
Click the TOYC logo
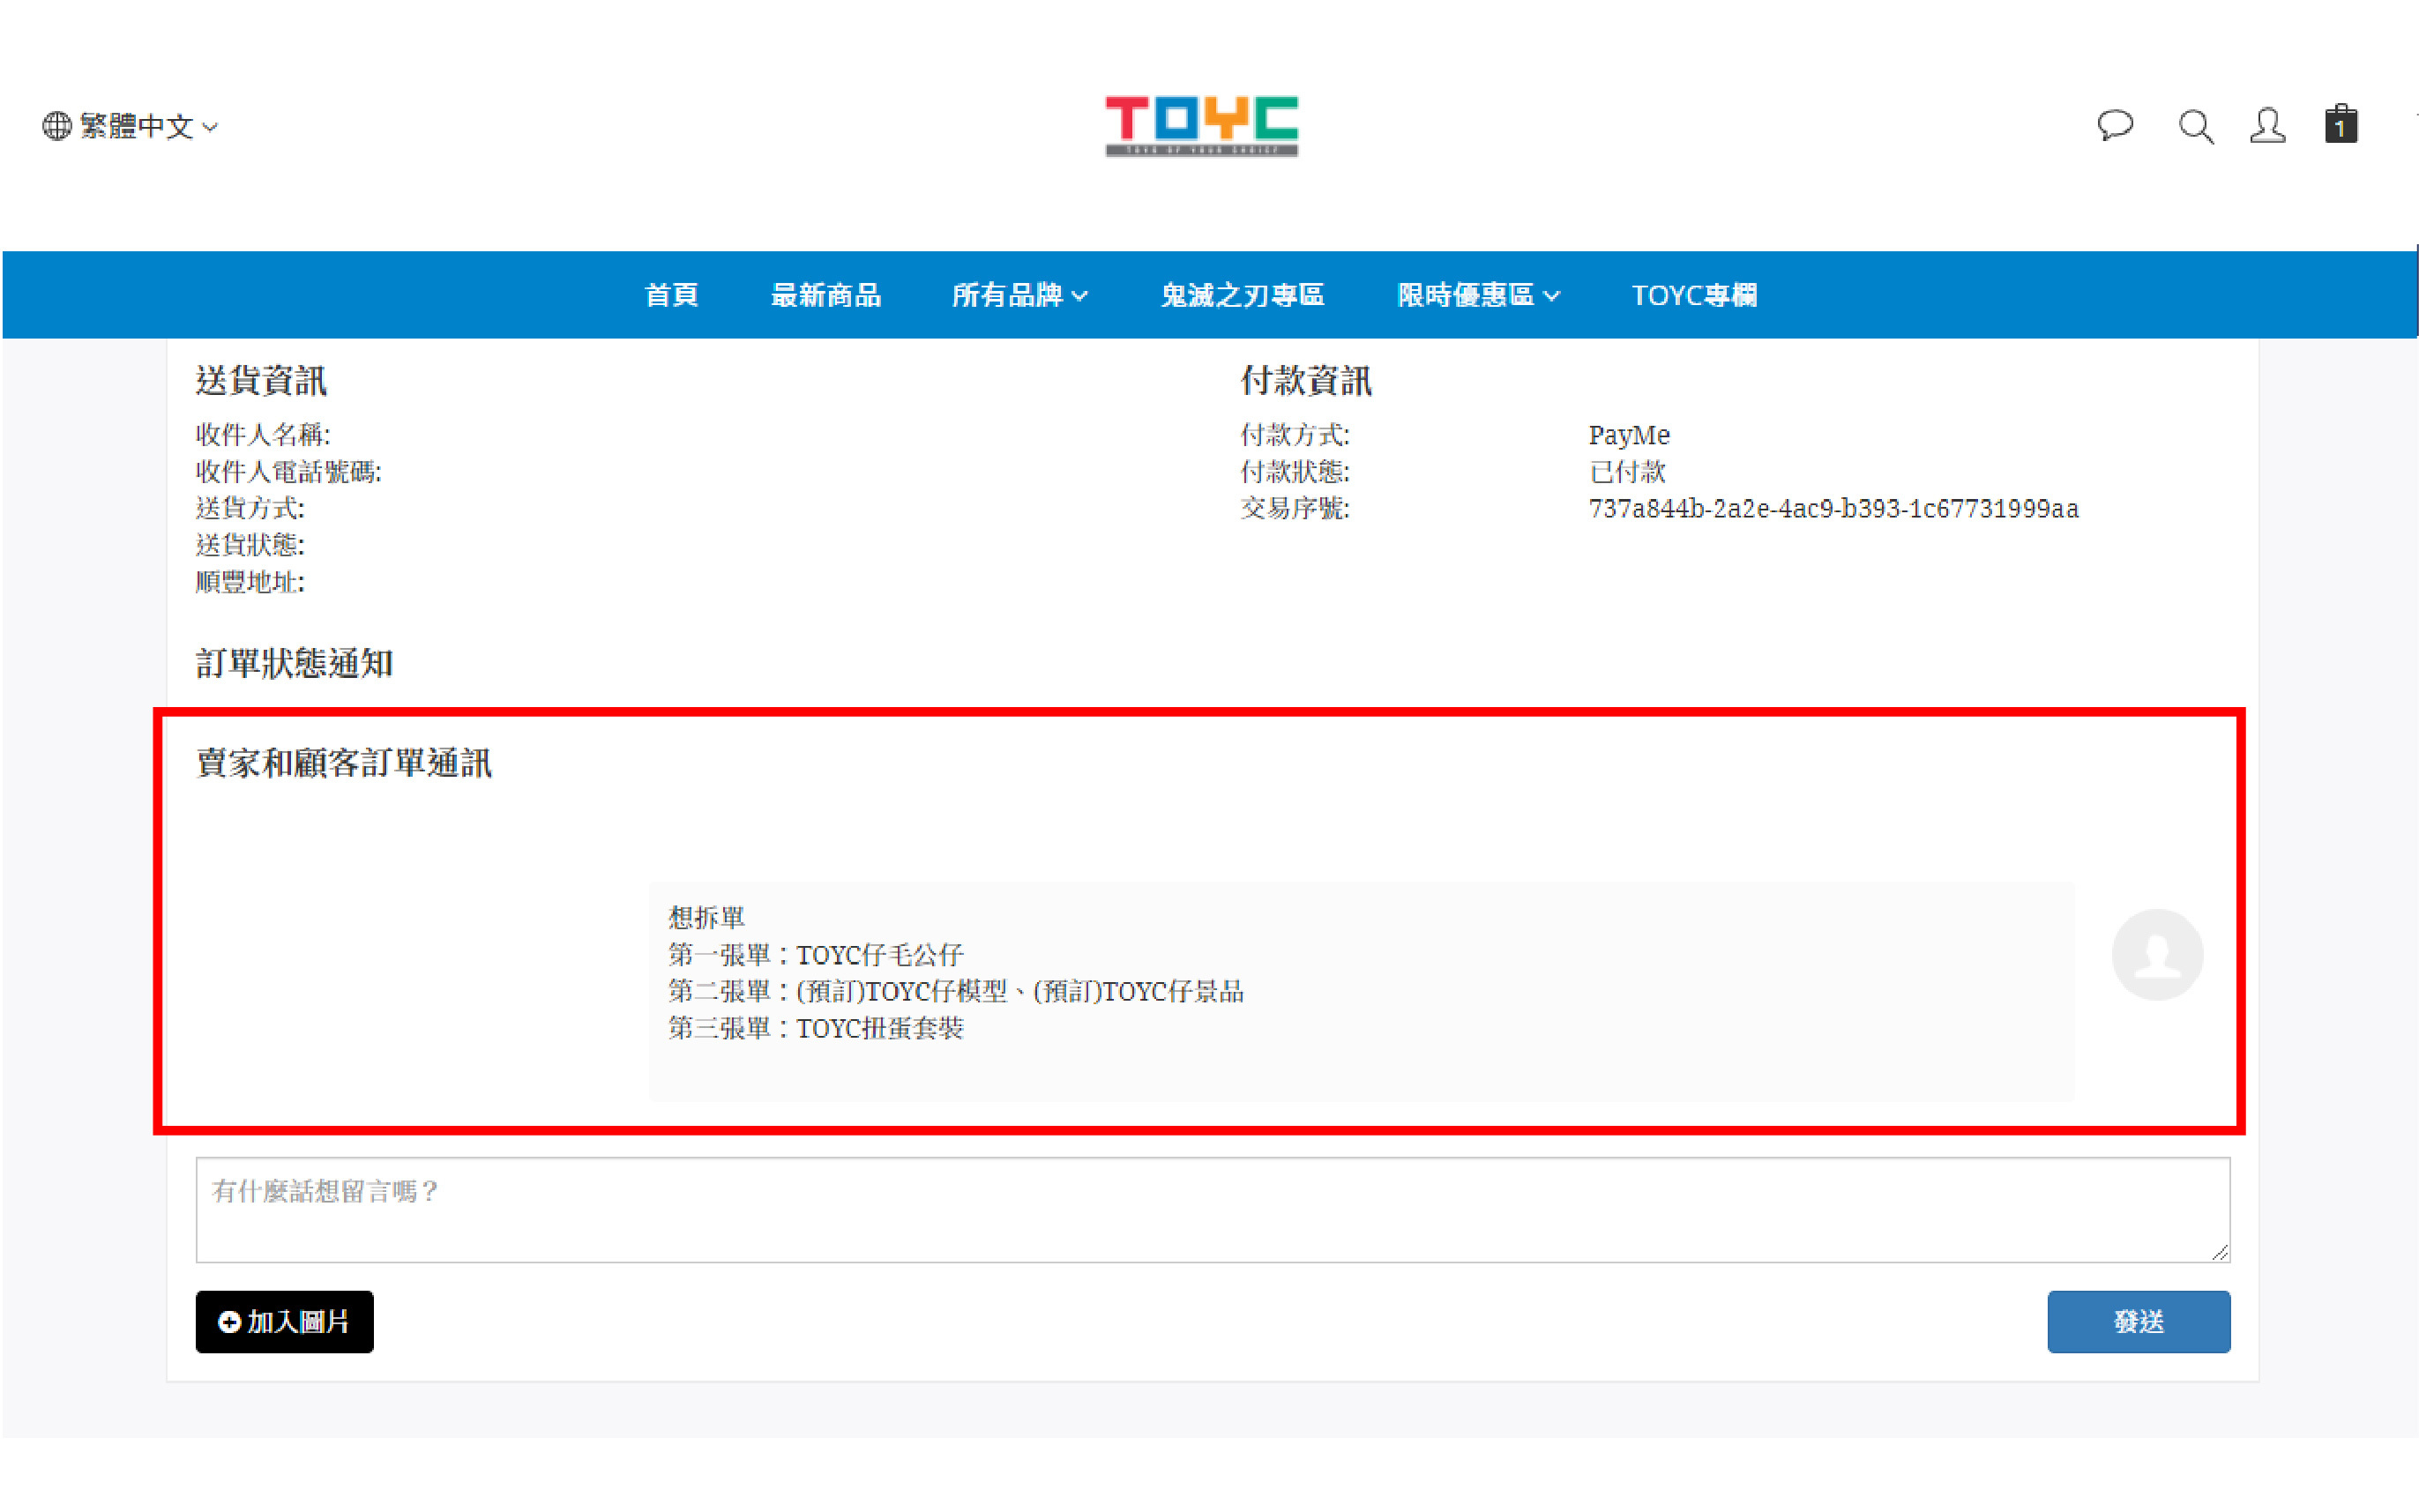(1201, 126)
